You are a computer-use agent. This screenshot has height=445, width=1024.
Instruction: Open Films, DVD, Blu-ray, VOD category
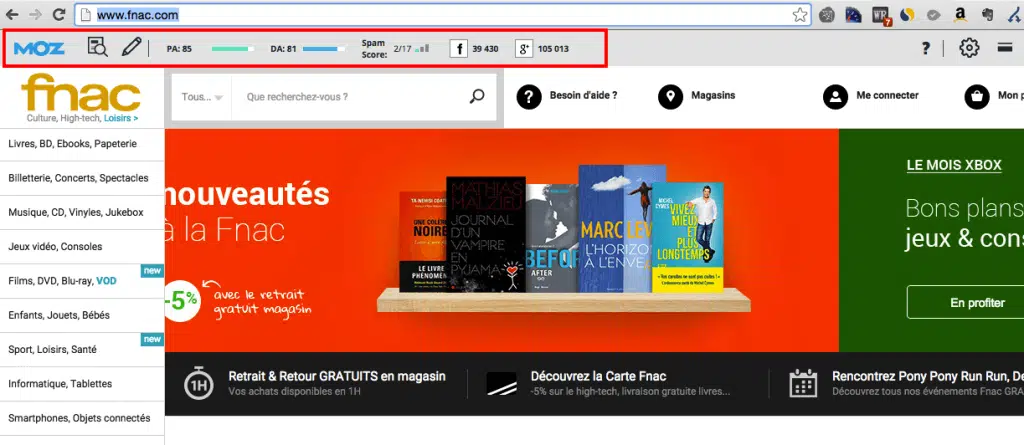(x=82, y=281)
